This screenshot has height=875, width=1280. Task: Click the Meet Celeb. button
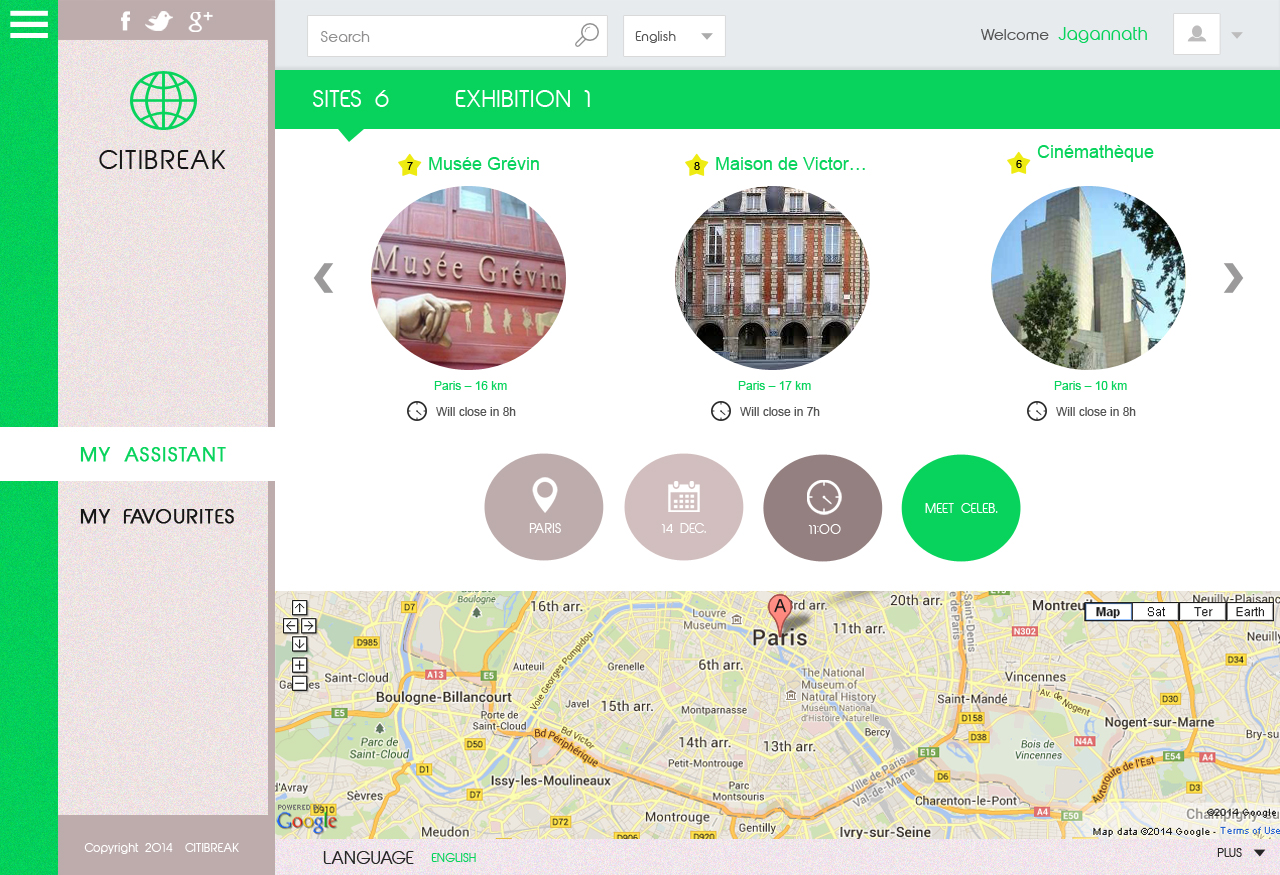[961, 508]
